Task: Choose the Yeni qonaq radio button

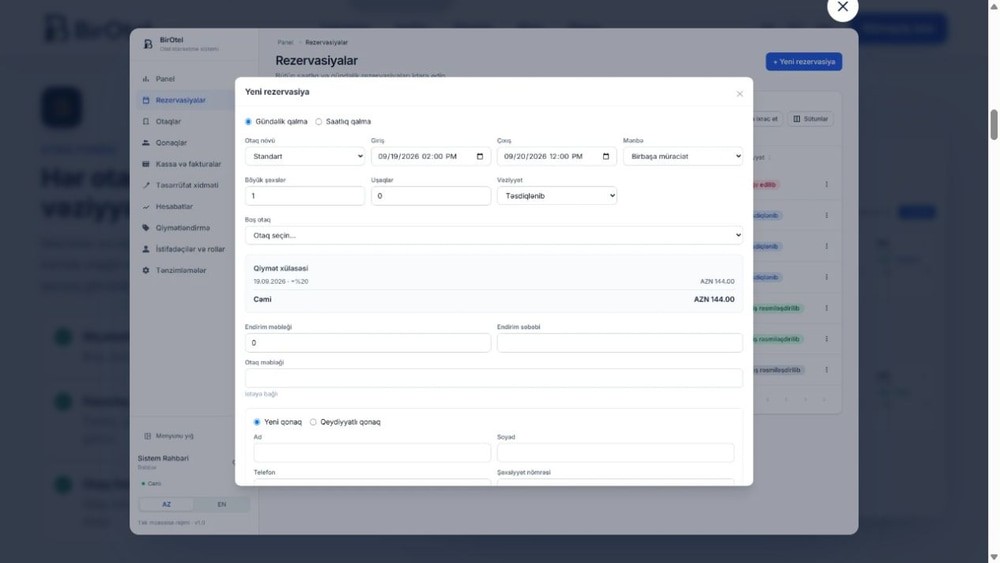Action: [x=257, y=422]
